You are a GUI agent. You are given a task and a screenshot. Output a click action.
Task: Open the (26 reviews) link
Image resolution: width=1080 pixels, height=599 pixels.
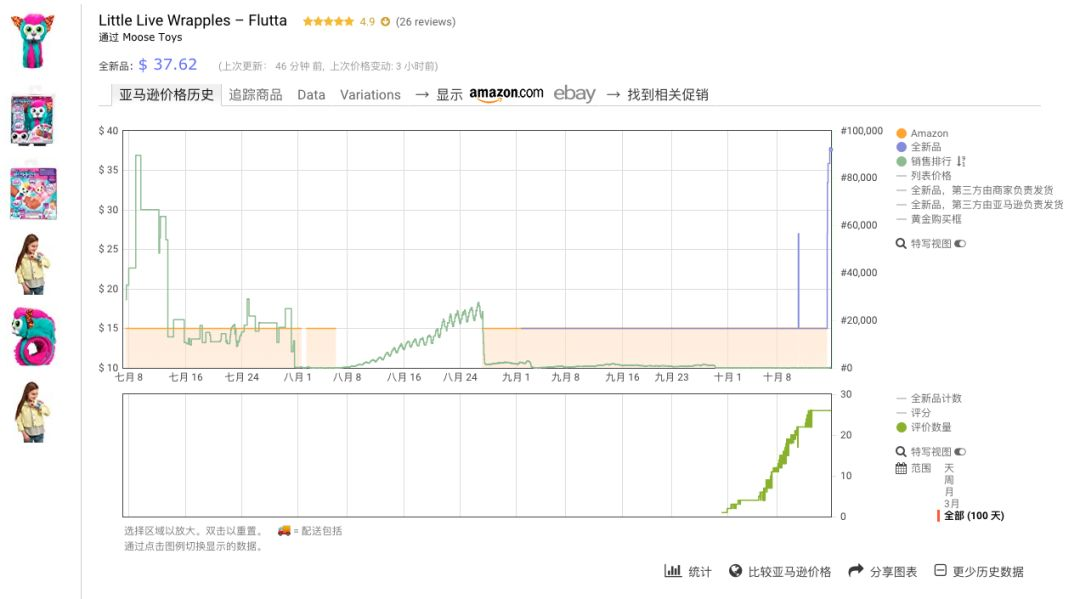point(426,21)
